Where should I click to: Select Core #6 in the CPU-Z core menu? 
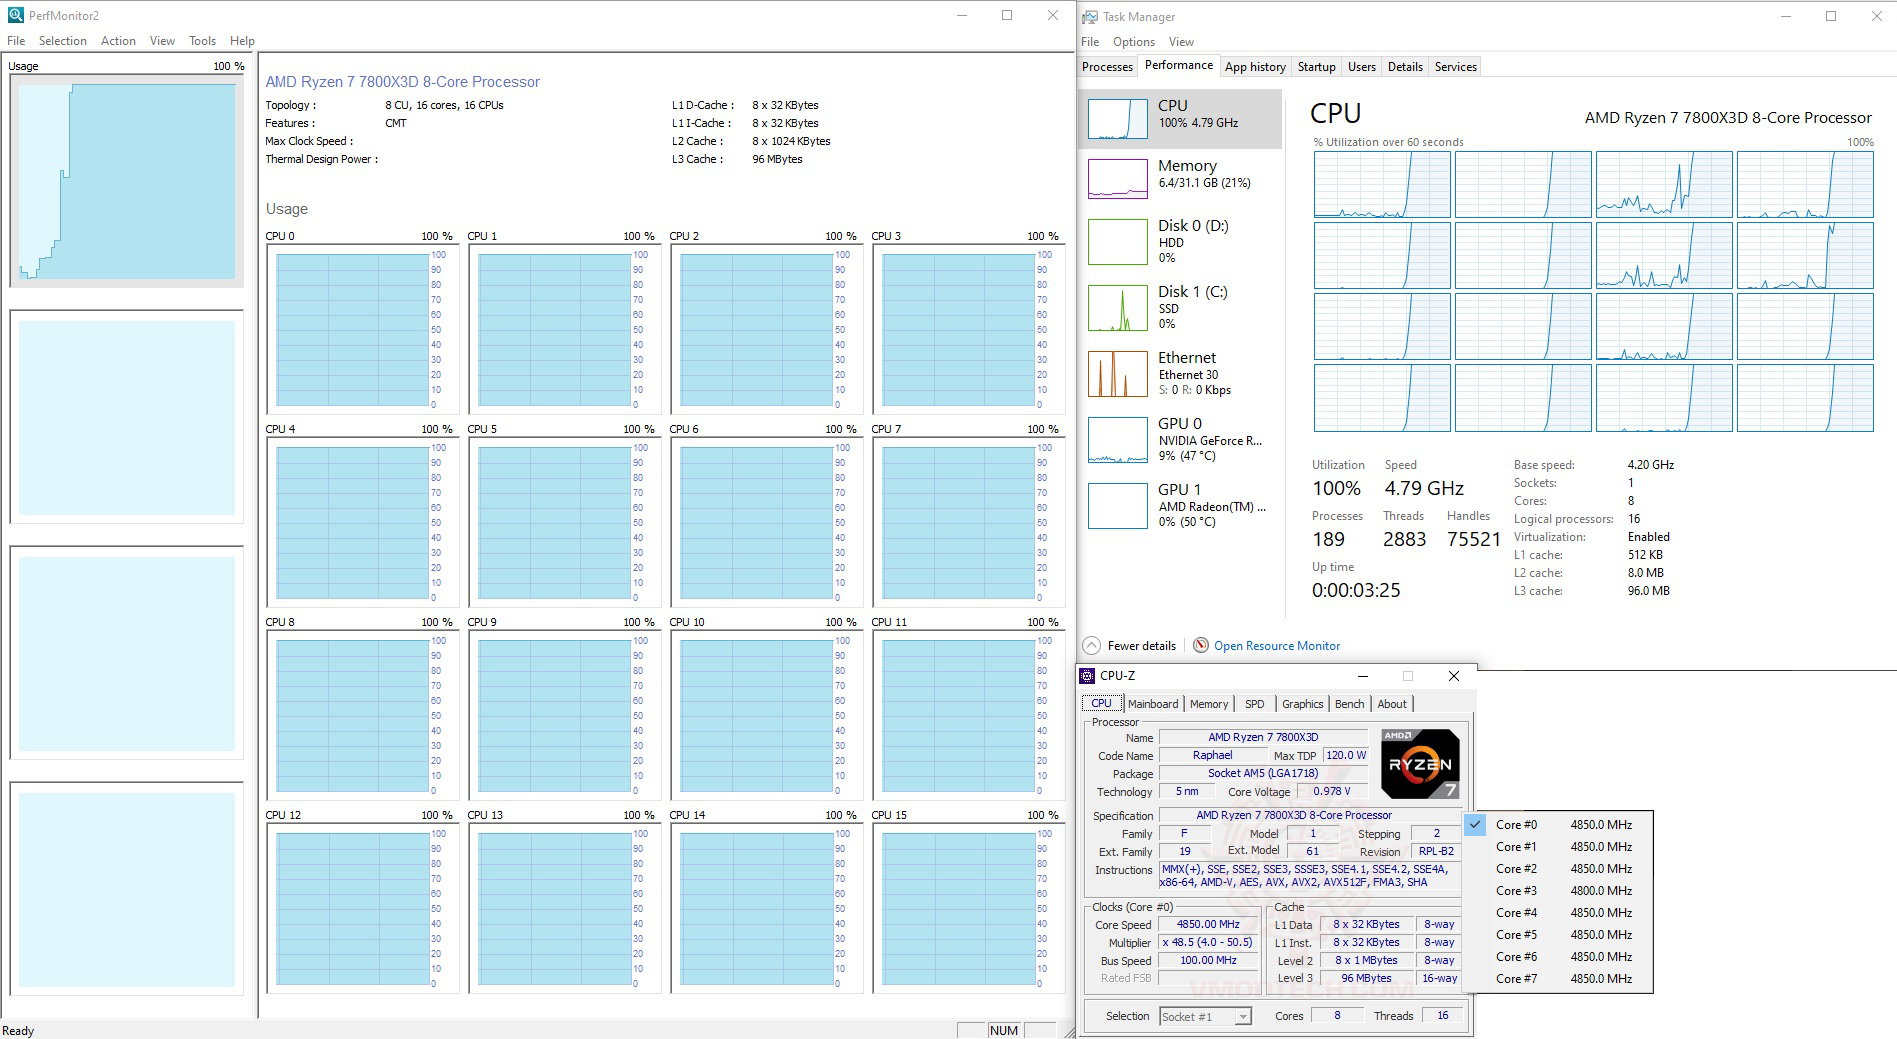[x=1558, y=957]
